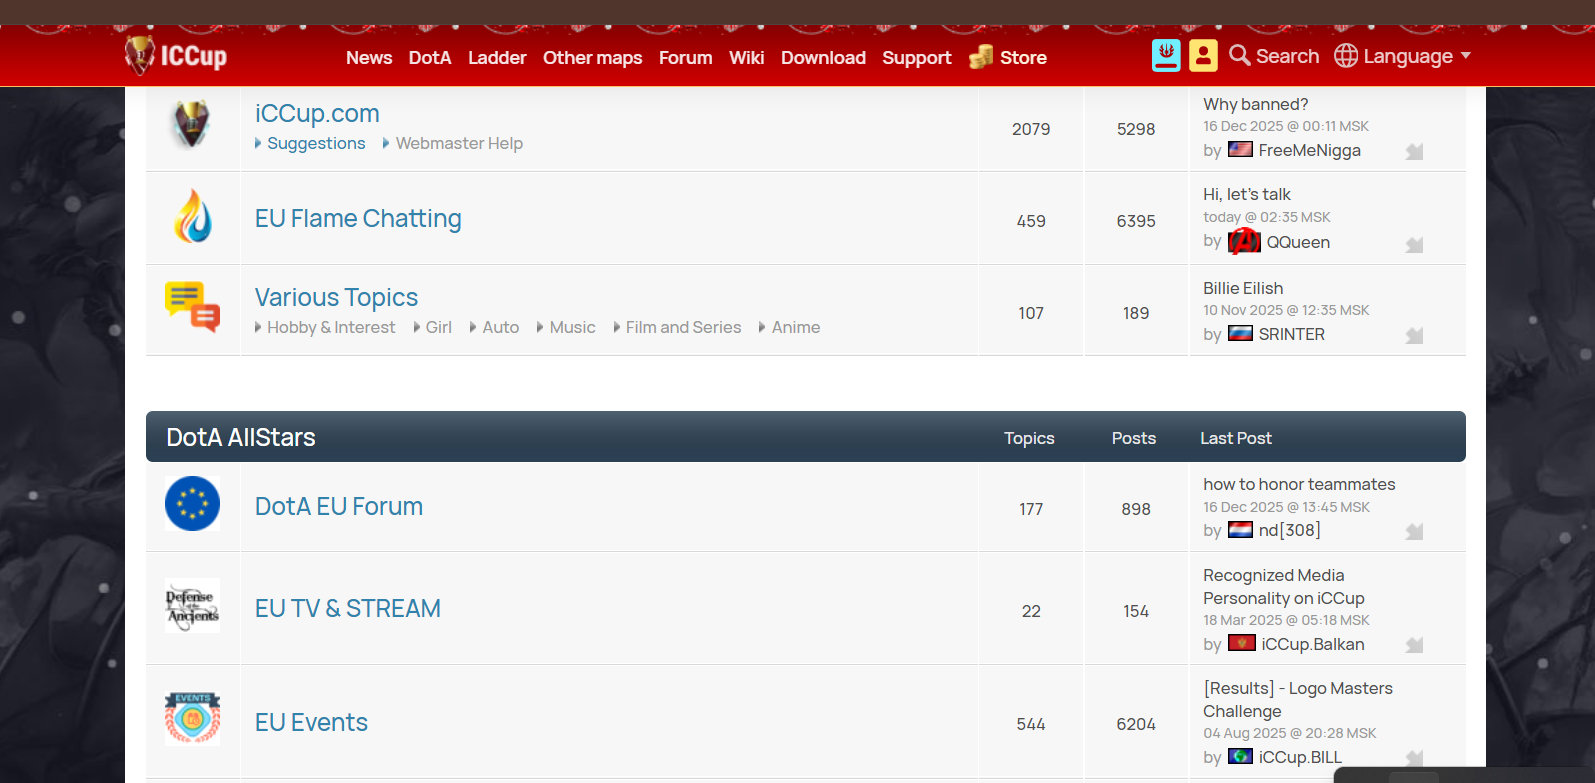Click the Defense of the Ancients icon
The height and width of the screenshot is (783, 1595).
(x=192, y=605)
